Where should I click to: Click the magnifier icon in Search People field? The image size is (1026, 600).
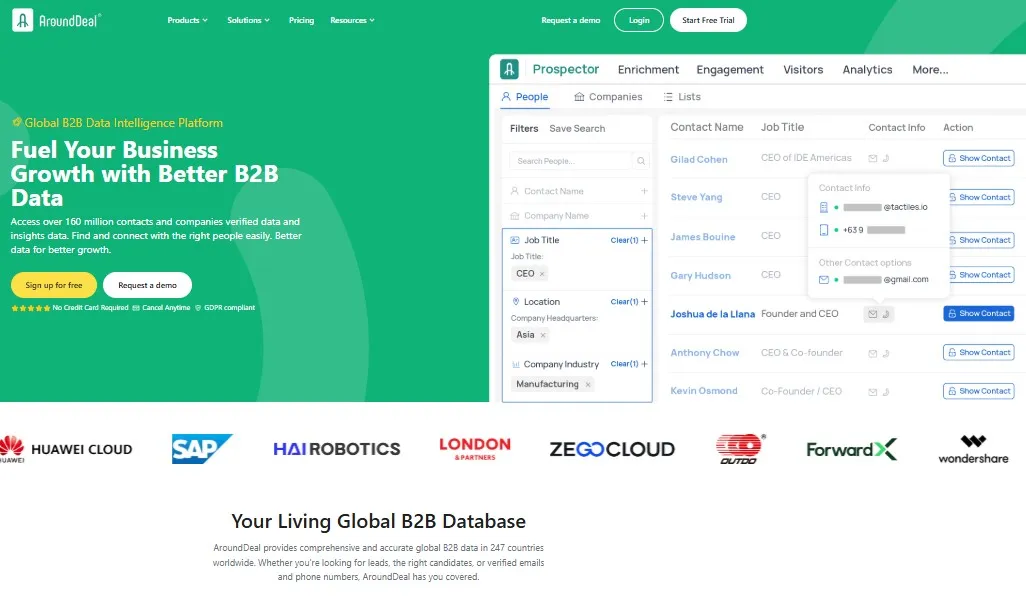tap(640, 160)
